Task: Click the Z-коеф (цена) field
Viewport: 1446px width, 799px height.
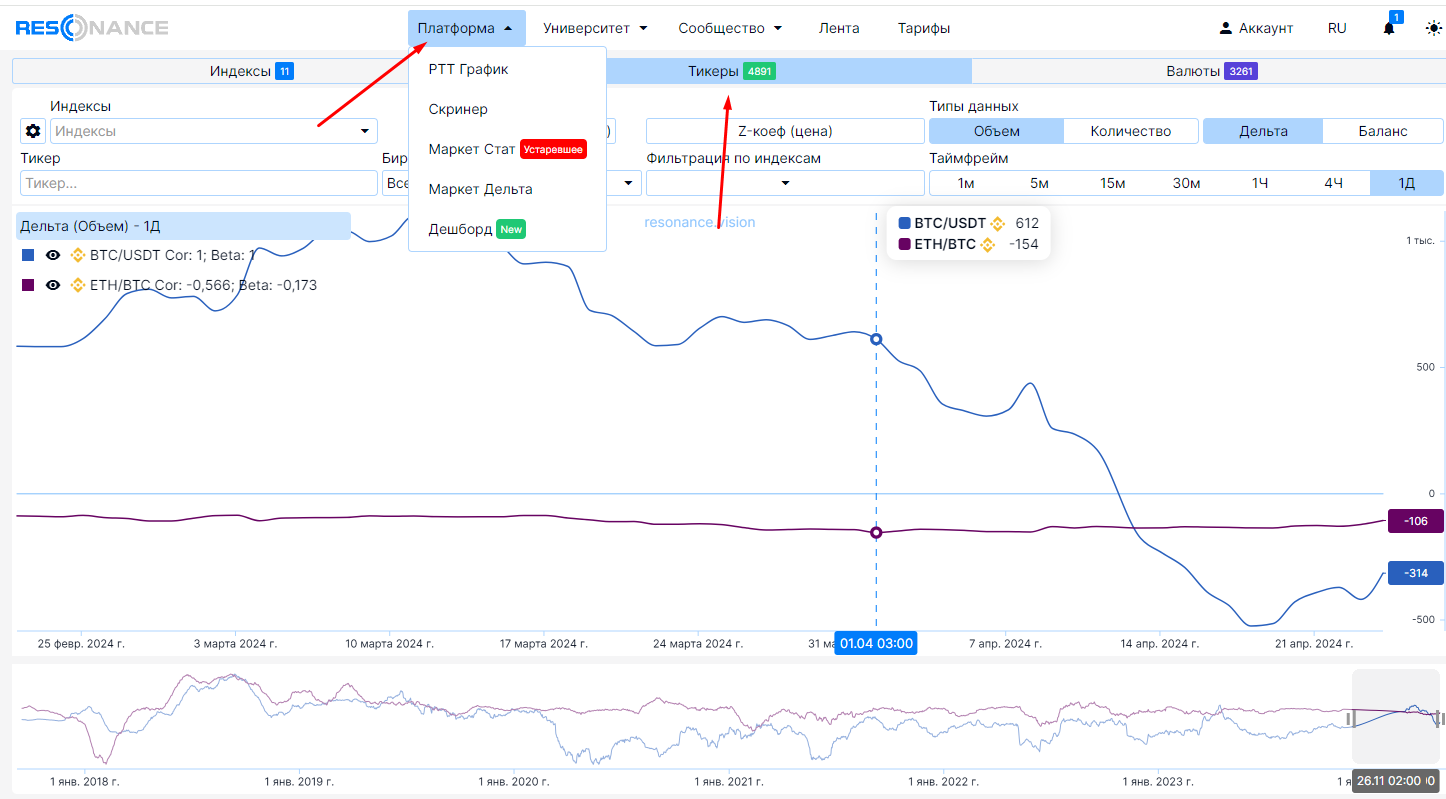Action: click(785, 131)
